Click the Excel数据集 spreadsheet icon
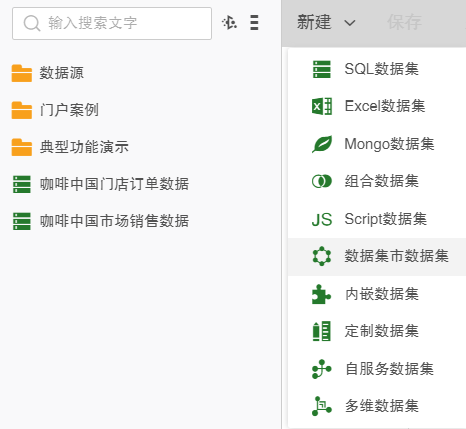 click(x=322, y=106)
